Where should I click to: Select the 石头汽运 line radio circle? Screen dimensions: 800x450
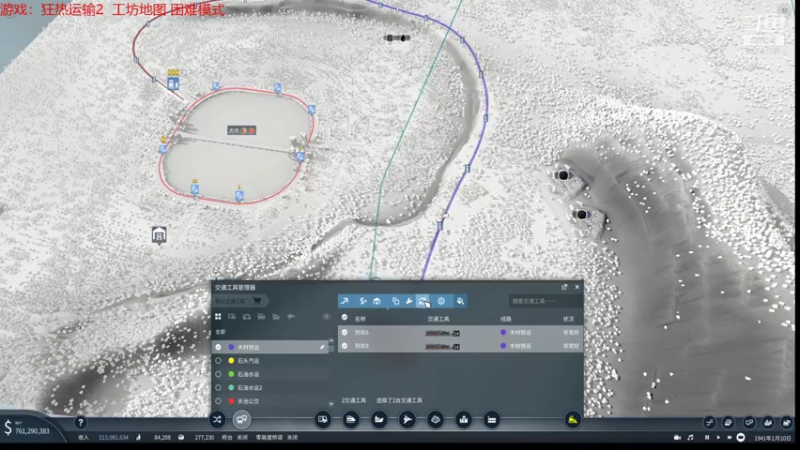[218, 361]
